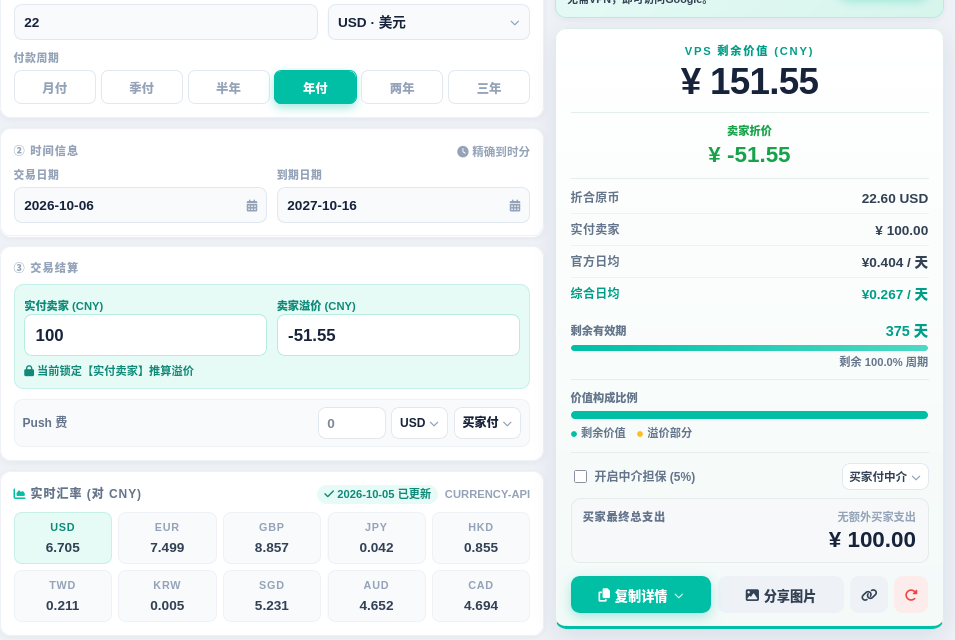Viewport: 955px width, 640px height.
Task: Reset the calculator with red refresh icon
Action: coord(911,595)
